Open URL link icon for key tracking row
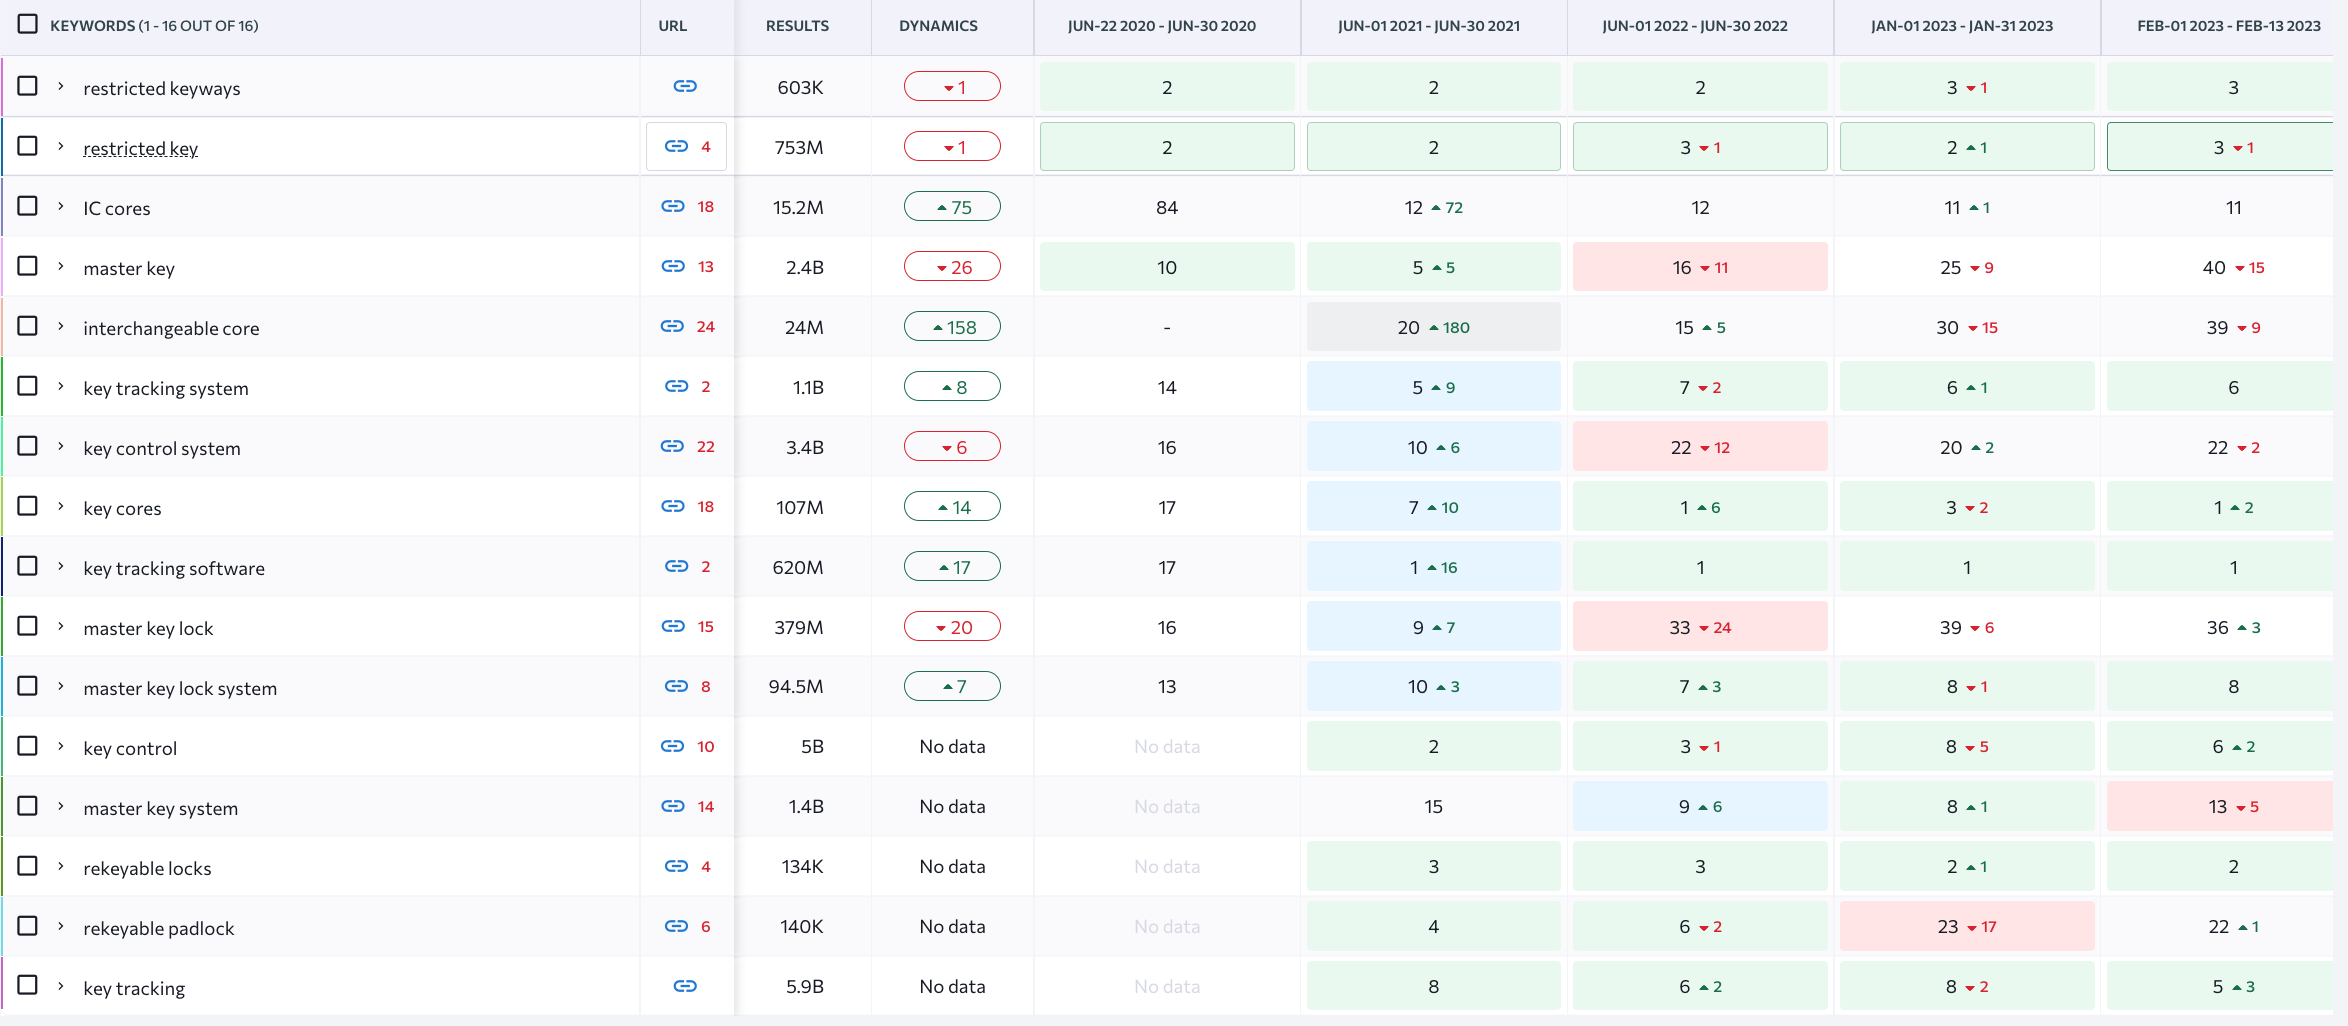Viewport: 2348px width, 1026px height. 685,986
